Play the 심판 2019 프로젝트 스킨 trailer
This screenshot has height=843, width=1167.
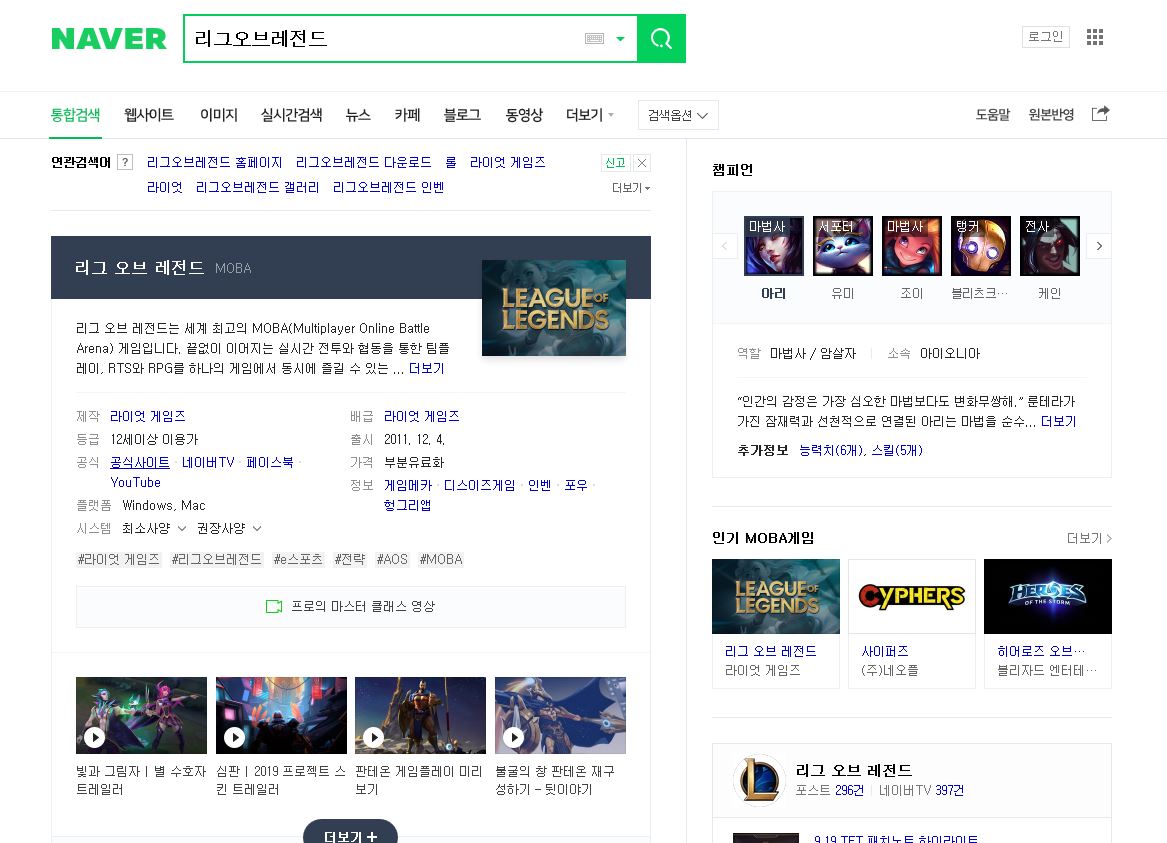click(x=281, y=715)
